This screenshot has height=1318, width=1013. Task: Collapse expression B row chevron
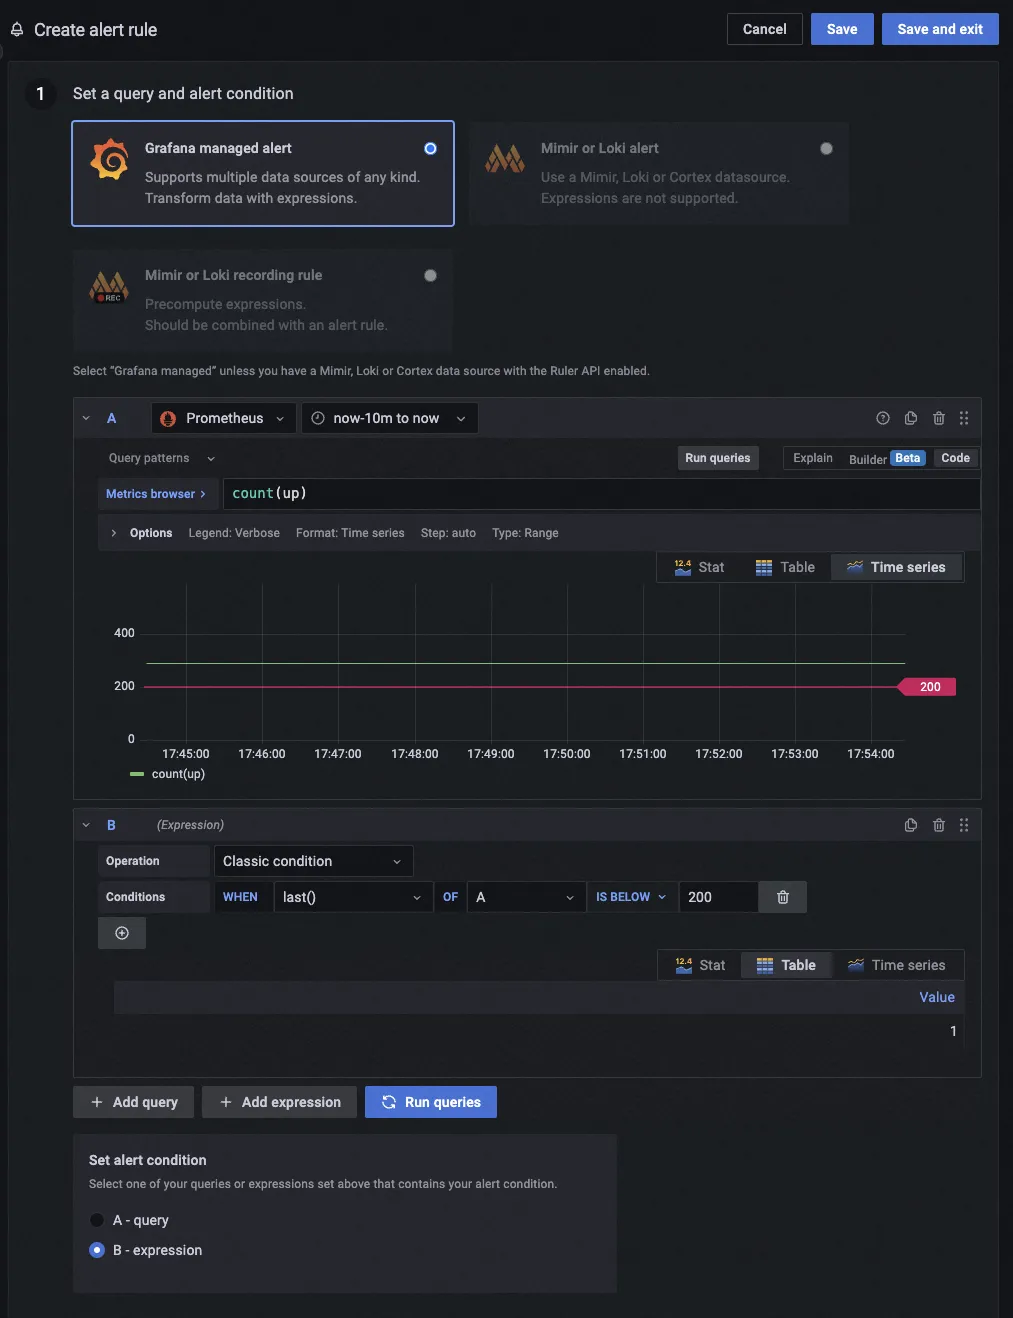coord(86,825)
